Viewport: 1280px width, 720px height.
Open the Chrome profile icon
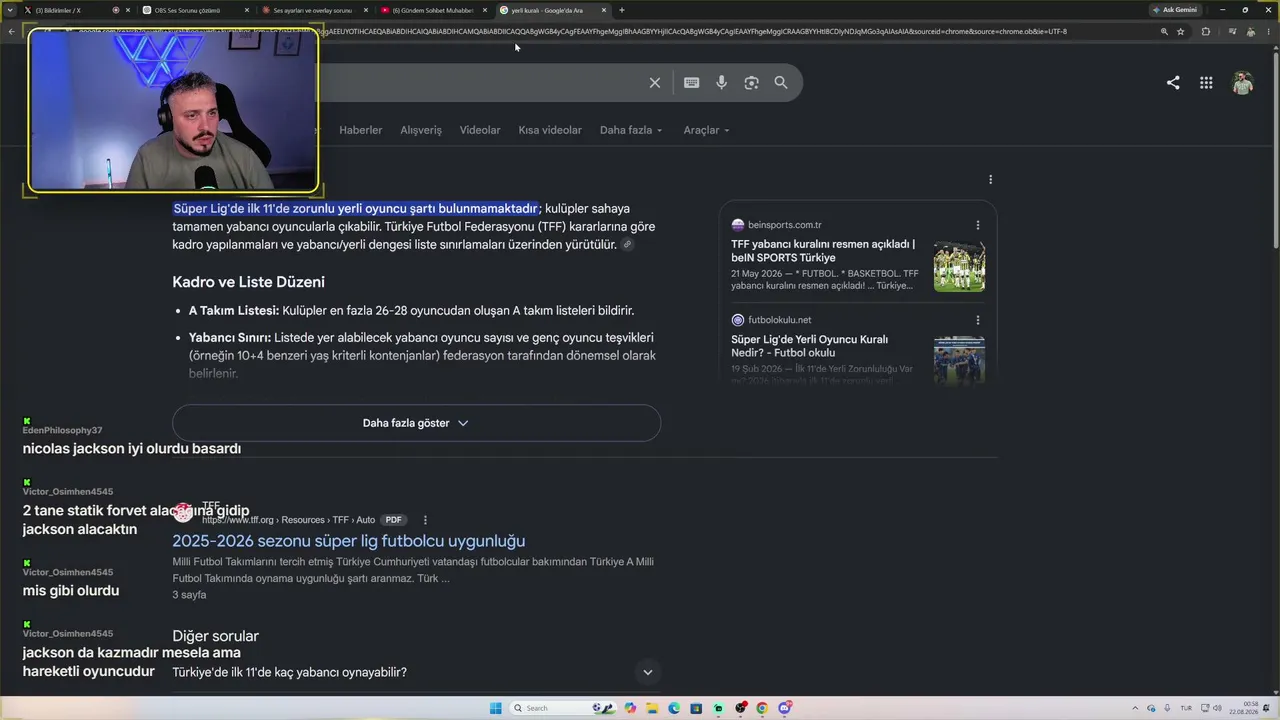pyautogui.click(x=1250, y=31)
